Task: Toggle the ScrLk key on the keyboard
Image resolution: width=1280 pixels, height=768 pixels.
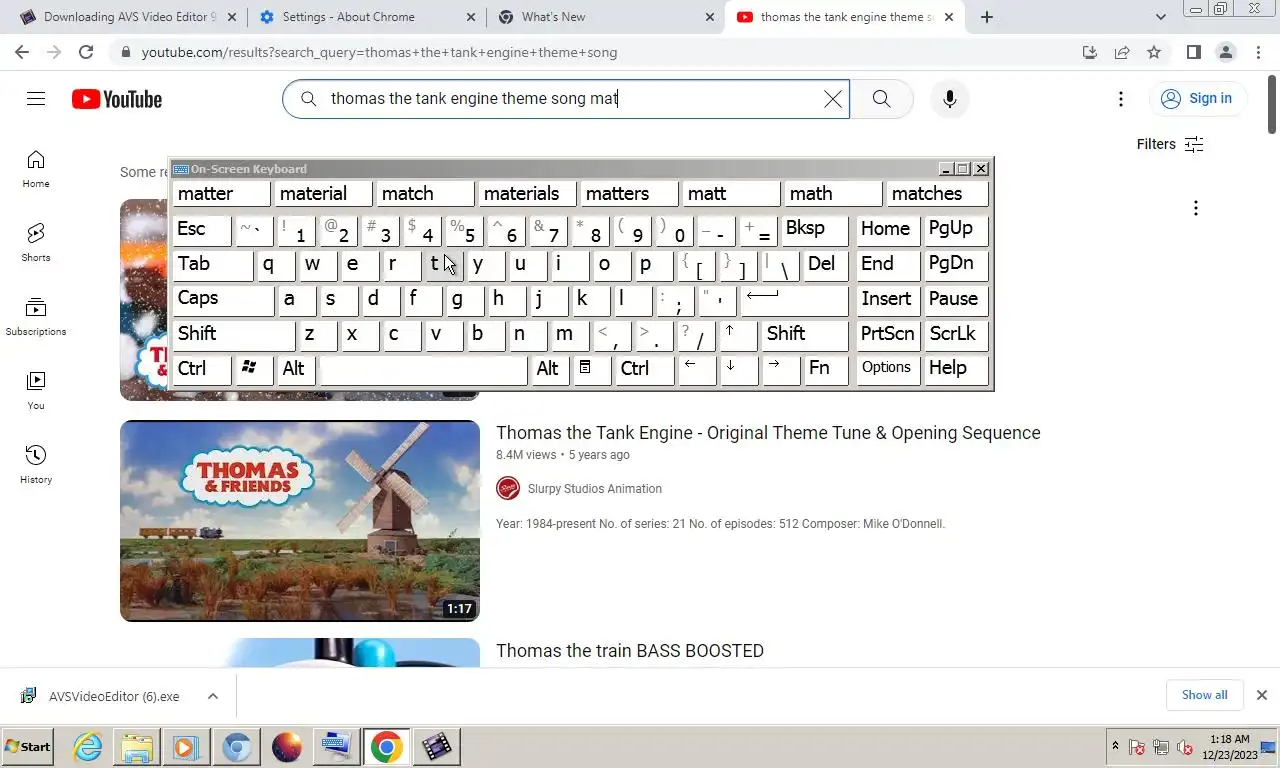Action: click(957, 334)
